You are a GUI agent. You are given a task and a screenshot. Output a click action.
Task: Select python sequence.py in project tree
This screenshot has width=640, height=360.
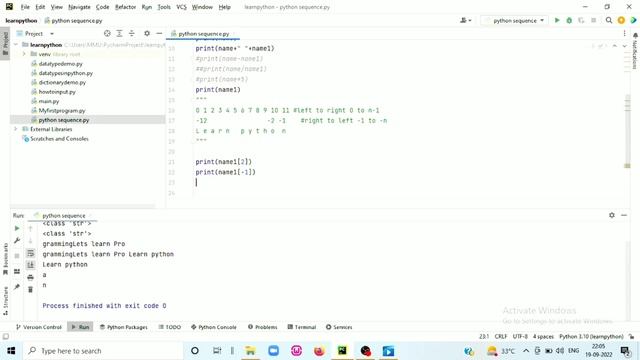click(64, 120)
